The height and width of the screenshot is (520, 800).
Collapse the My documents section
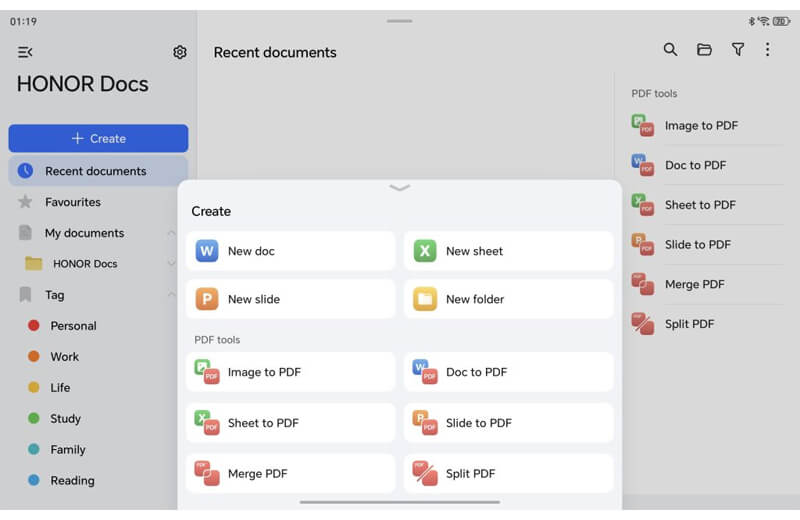pyautogui.click(x=171, y=233)
